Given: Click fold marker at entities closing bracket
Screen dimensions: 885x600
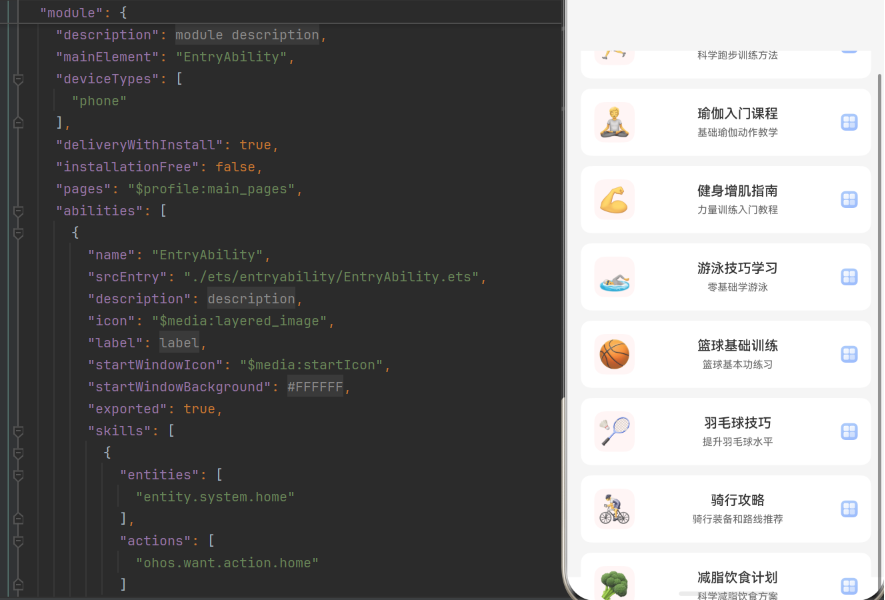Looking at the screenshot, I should click(18, 519).
